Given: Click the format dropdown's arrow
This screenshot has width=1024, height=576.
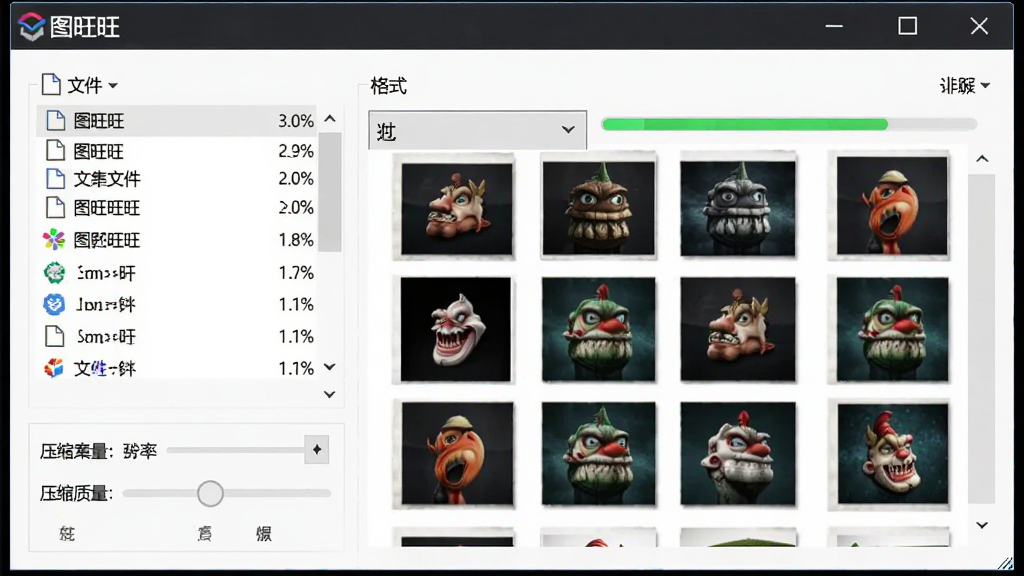Looking at the screenshot, I should (x=568, y=130).
